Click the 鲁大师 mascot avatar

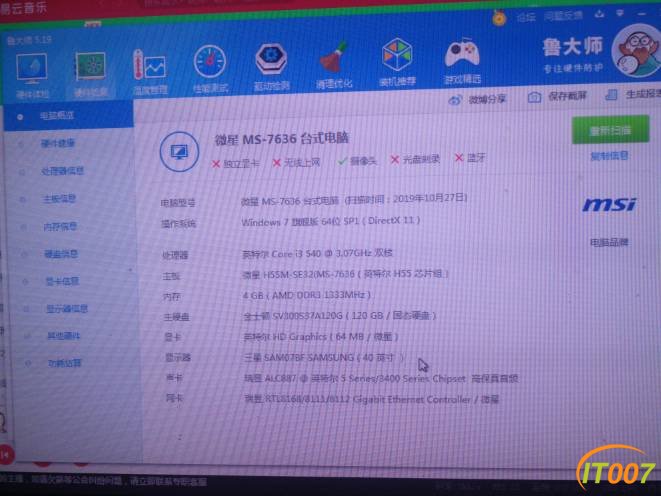pos(638,51)
